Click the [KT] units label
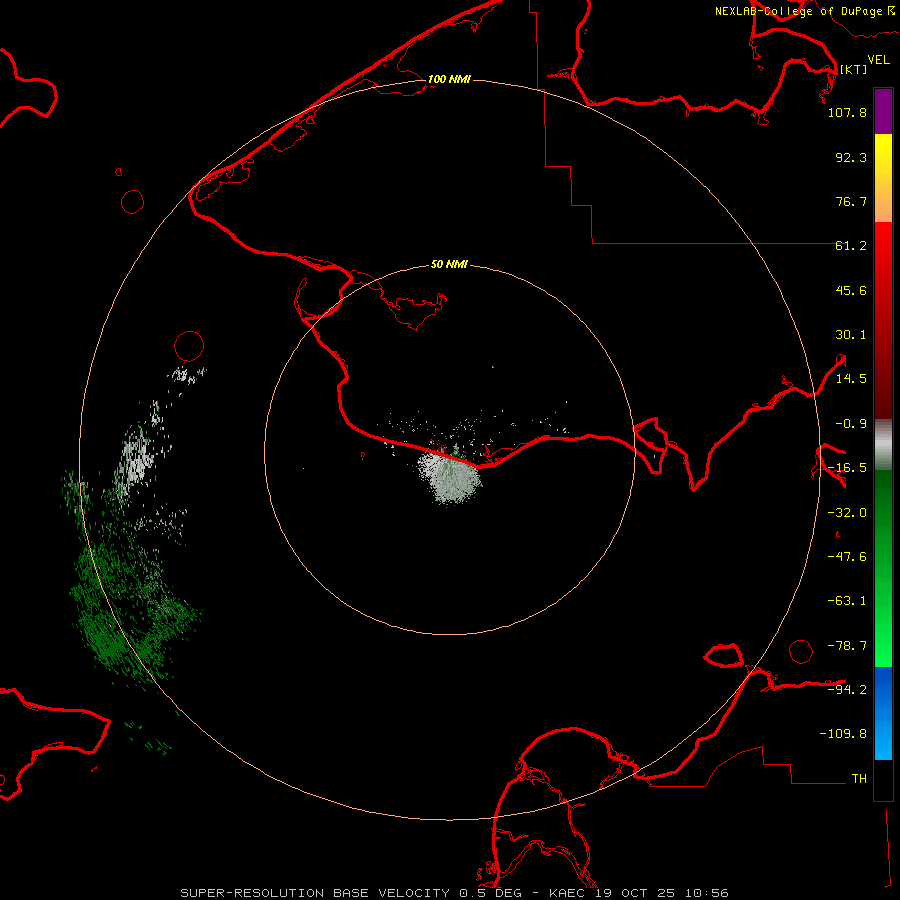This screenshot has height=900, width=900. click(x=853, y=69)
